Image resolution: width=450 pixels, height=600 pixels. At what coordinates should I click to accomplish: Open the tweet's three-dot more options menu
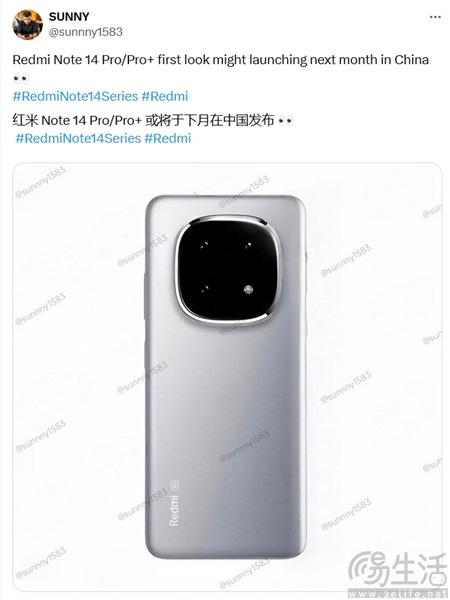pyautogui.click(x=435, y=17)
